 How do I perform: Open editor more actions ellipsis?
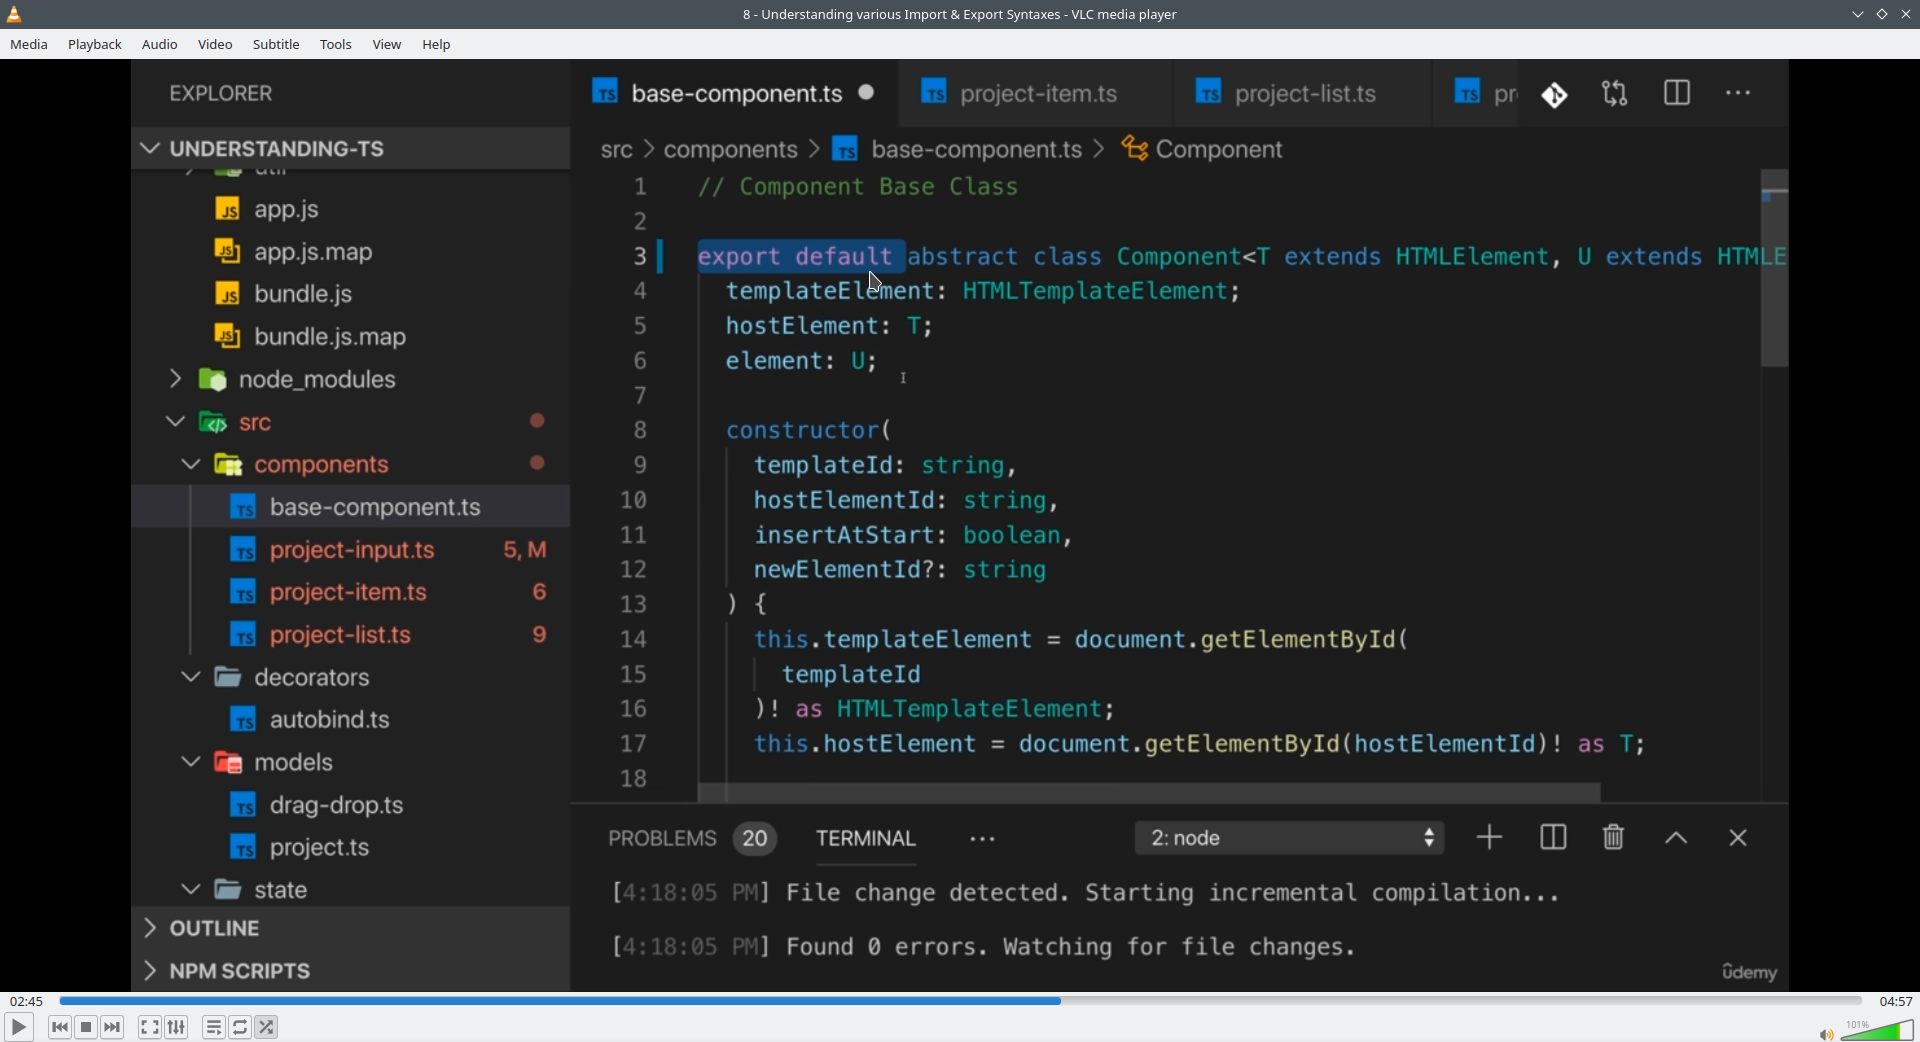(x=1739, y=94)
